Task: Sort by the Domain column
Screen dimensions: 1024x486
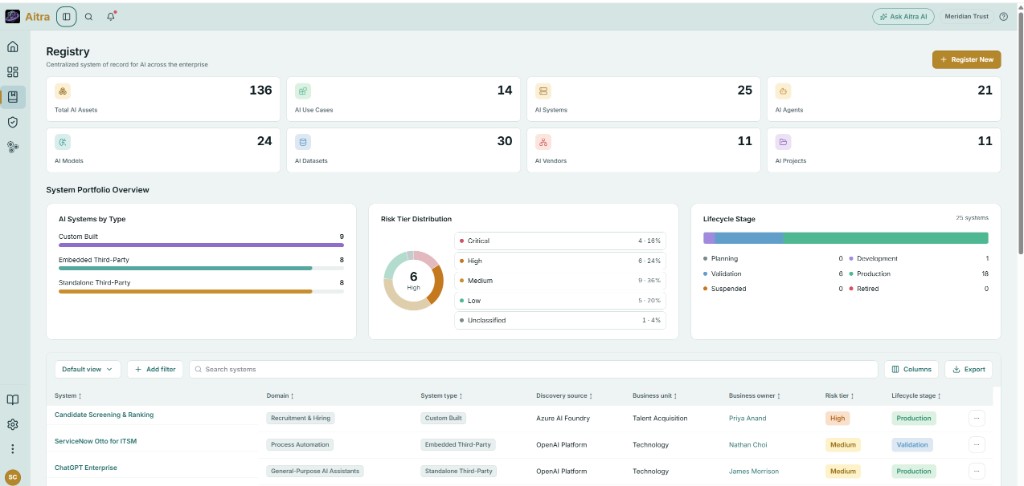Action: (x=280, y=396)
